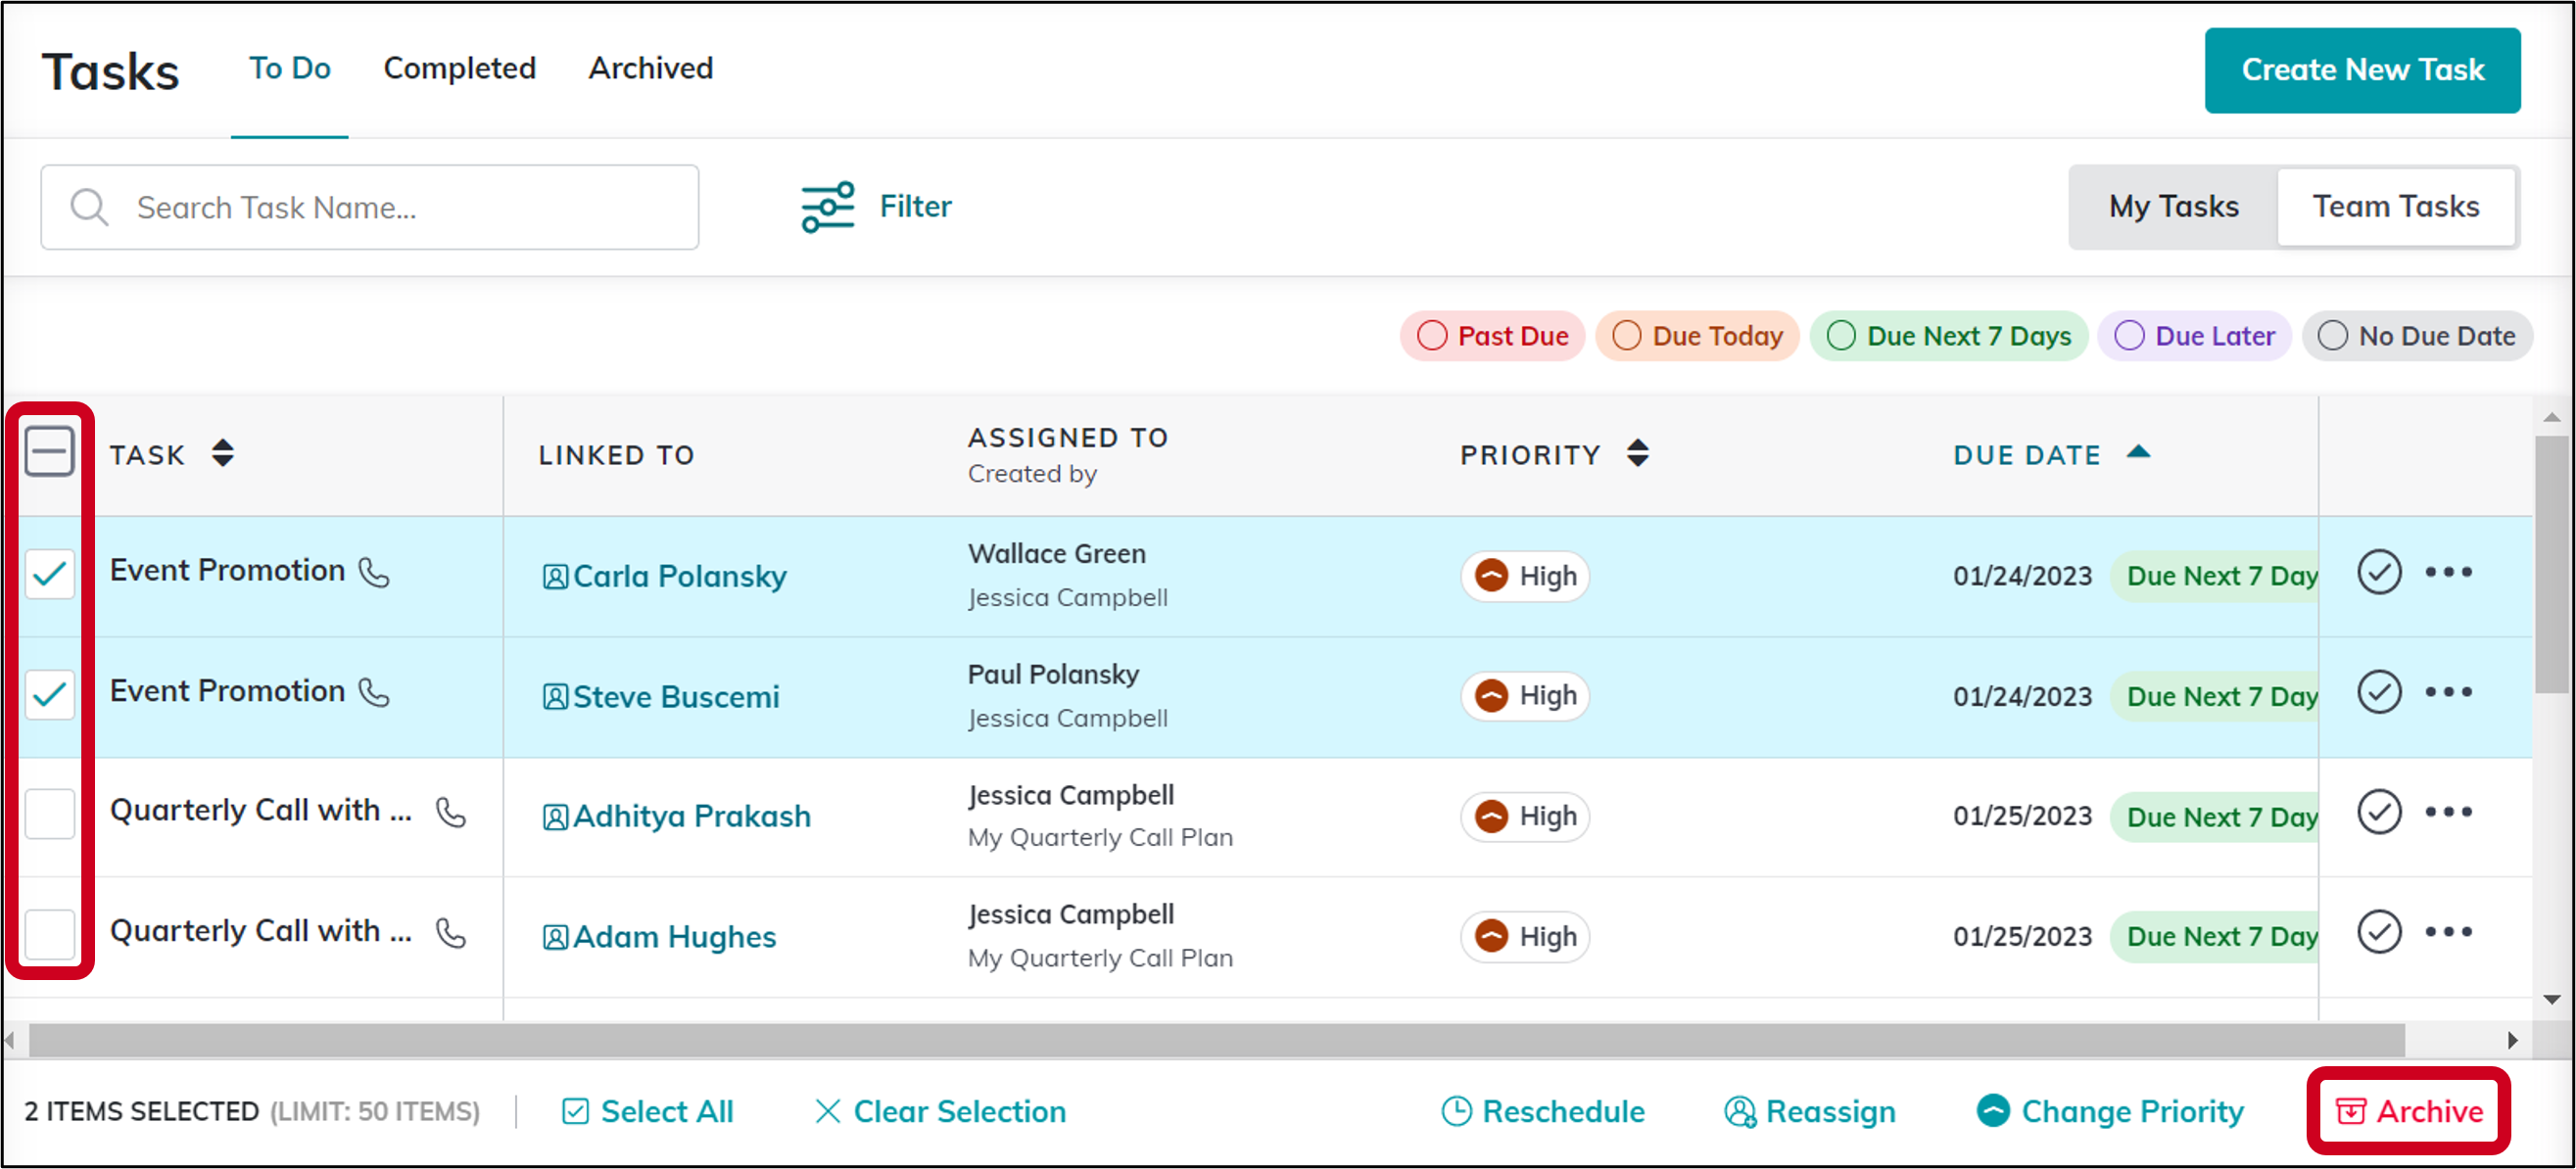Viewport: 2576px width, 1169px height.
Task: Open Steve Buscemi linked contact
Action: click(x=676, y=697)
